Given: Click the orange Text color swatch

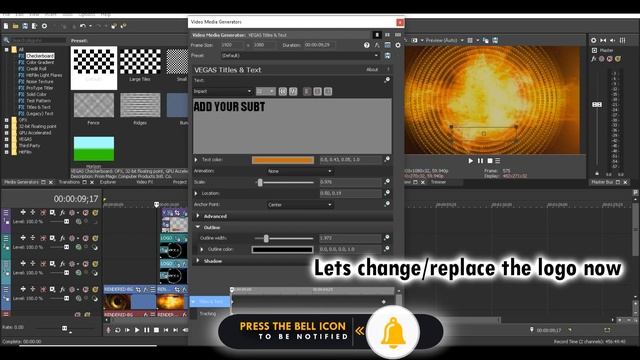Looking at the screenshot, I should point(283,160).
